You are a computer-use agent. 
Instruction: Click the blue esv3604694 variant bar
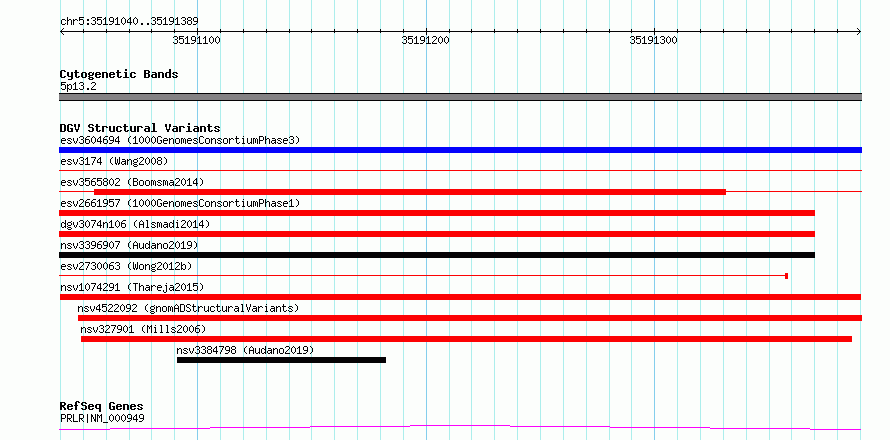pos(460,150)
